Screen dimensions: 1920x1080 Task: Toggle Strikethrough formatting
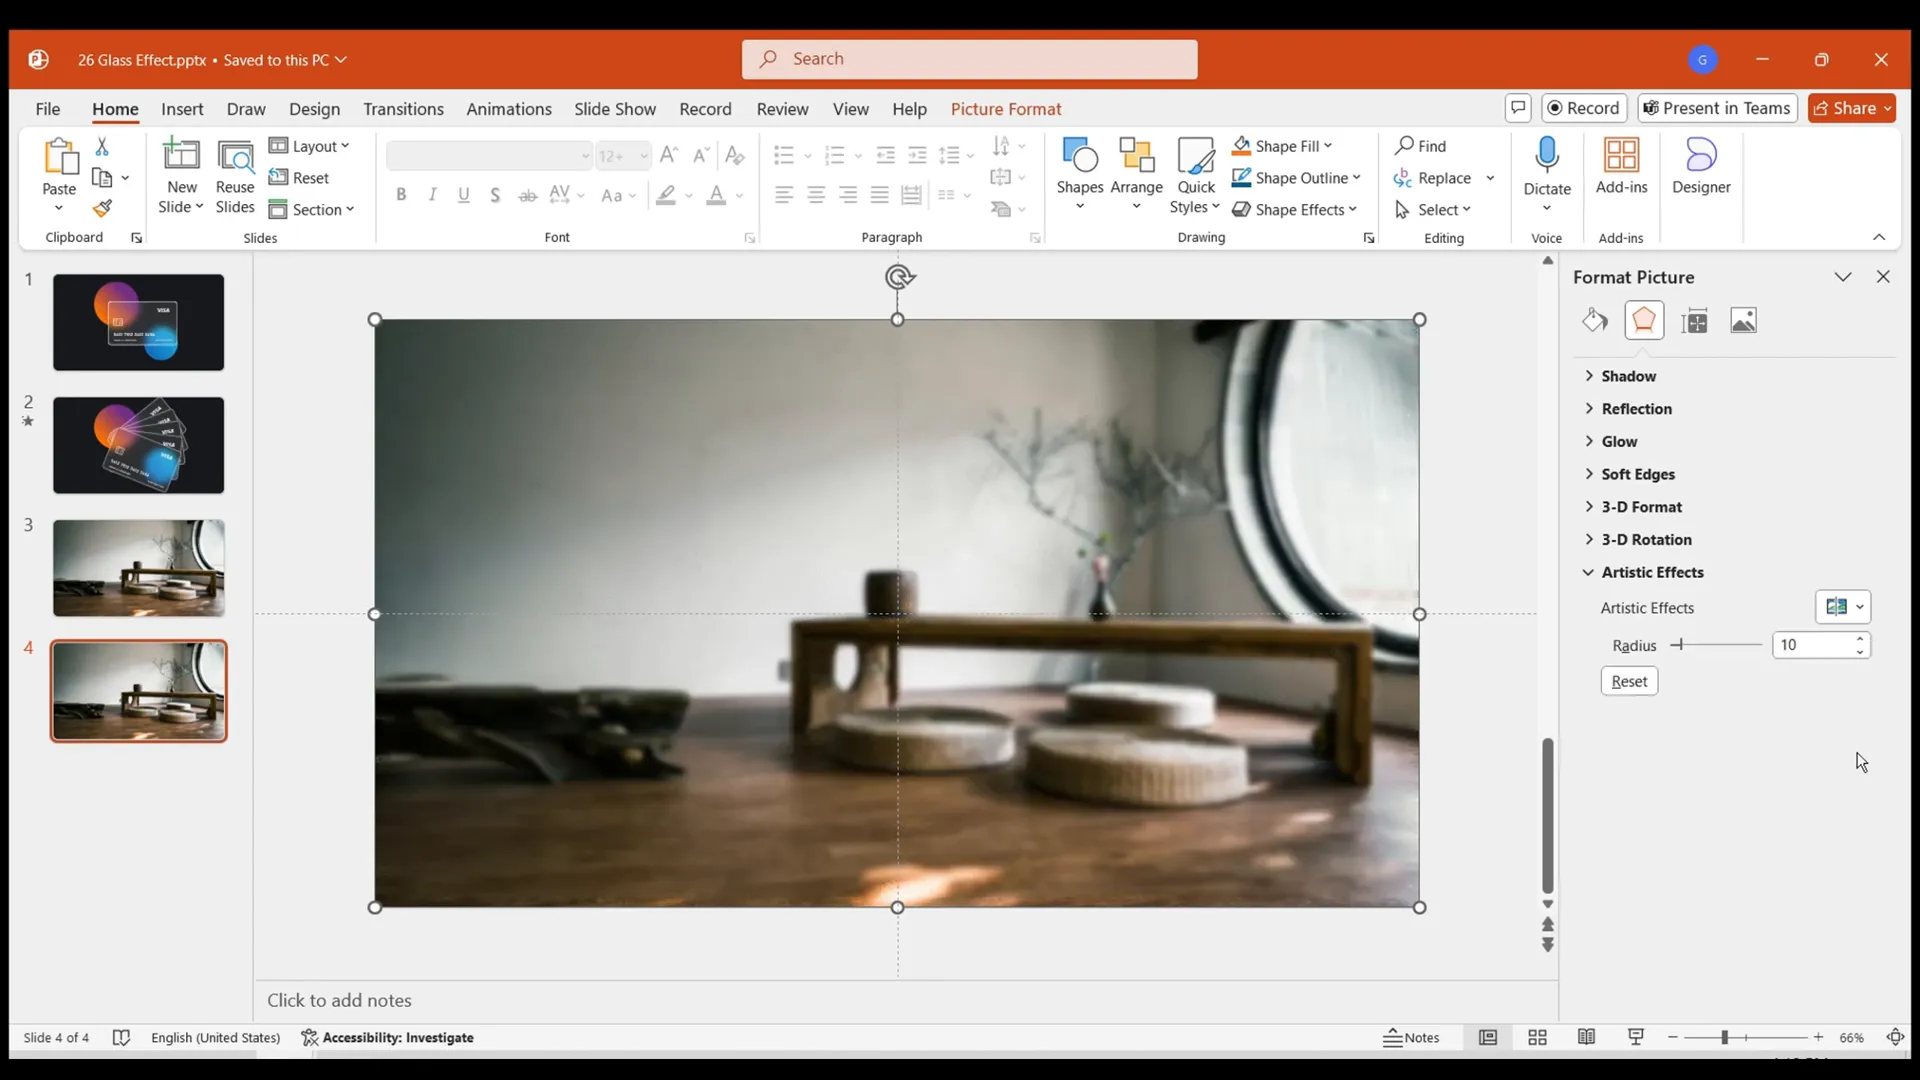click(x=527, y=195)
